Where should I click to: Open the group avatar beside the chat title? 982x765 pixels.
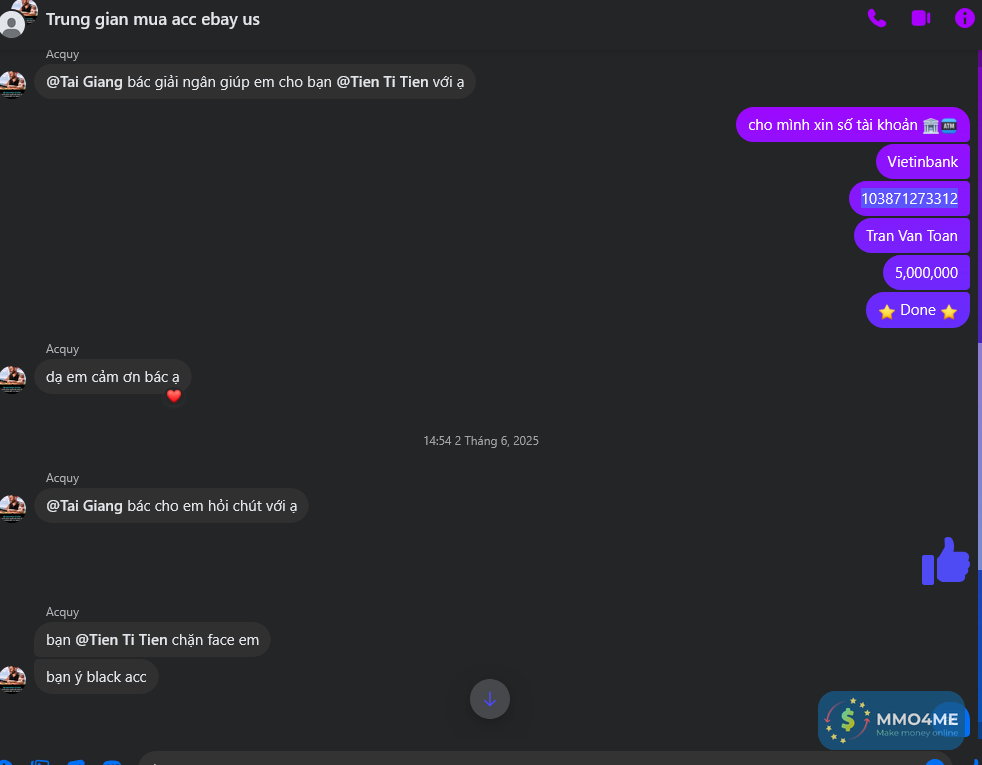pos(17,17)
